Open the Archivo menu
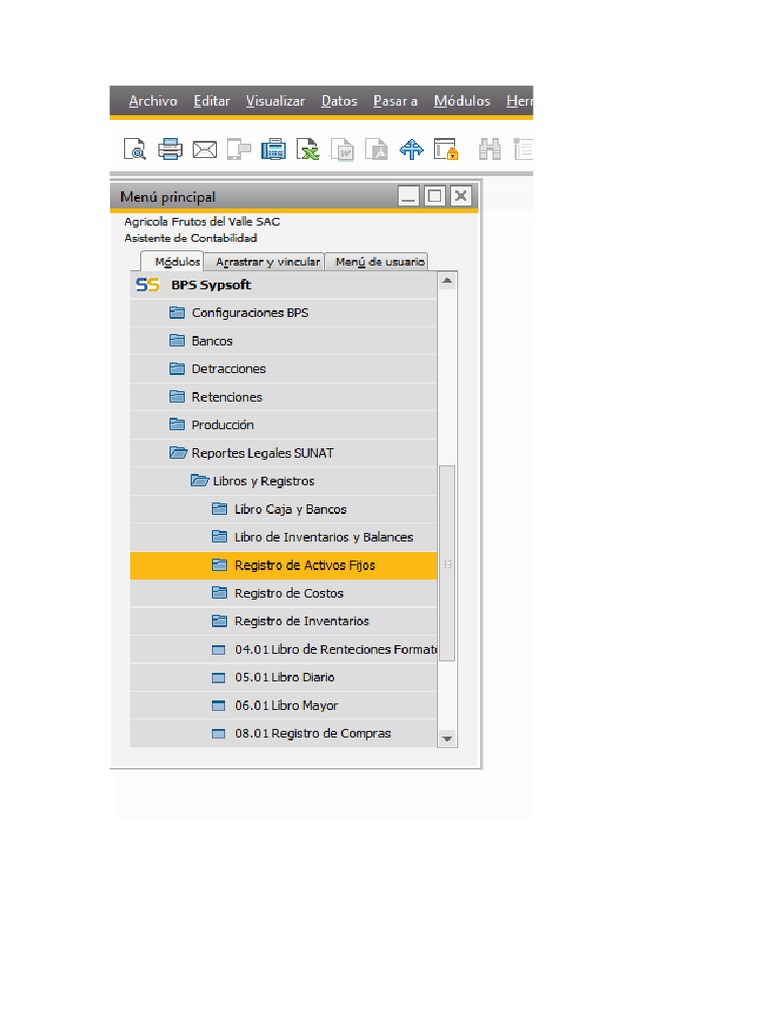The width and height of the screenshot is (768, 1024). (x=153, y=101)
